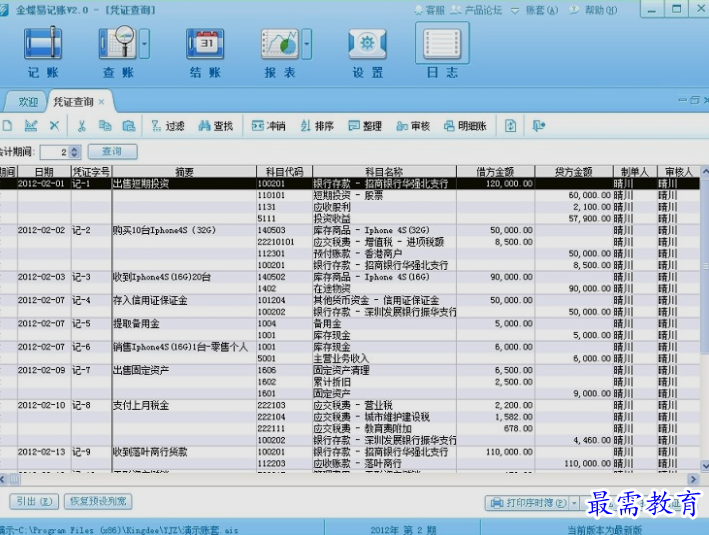Click the 投资收益 account name cell
This screenshot has width=709, height=535.
click(x=384, y=218)
